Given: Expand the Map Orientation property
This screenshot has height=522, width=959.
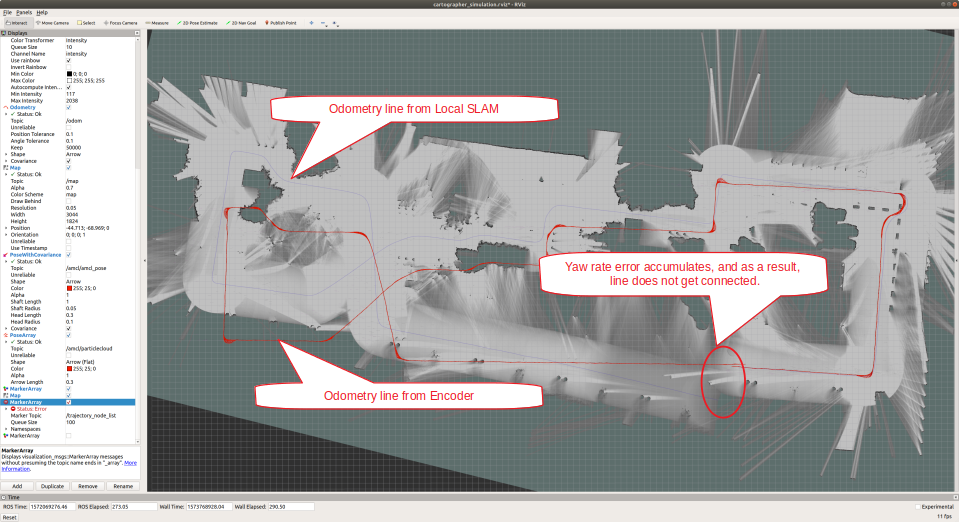Looking at the screenshot, I should pos(6,234).
